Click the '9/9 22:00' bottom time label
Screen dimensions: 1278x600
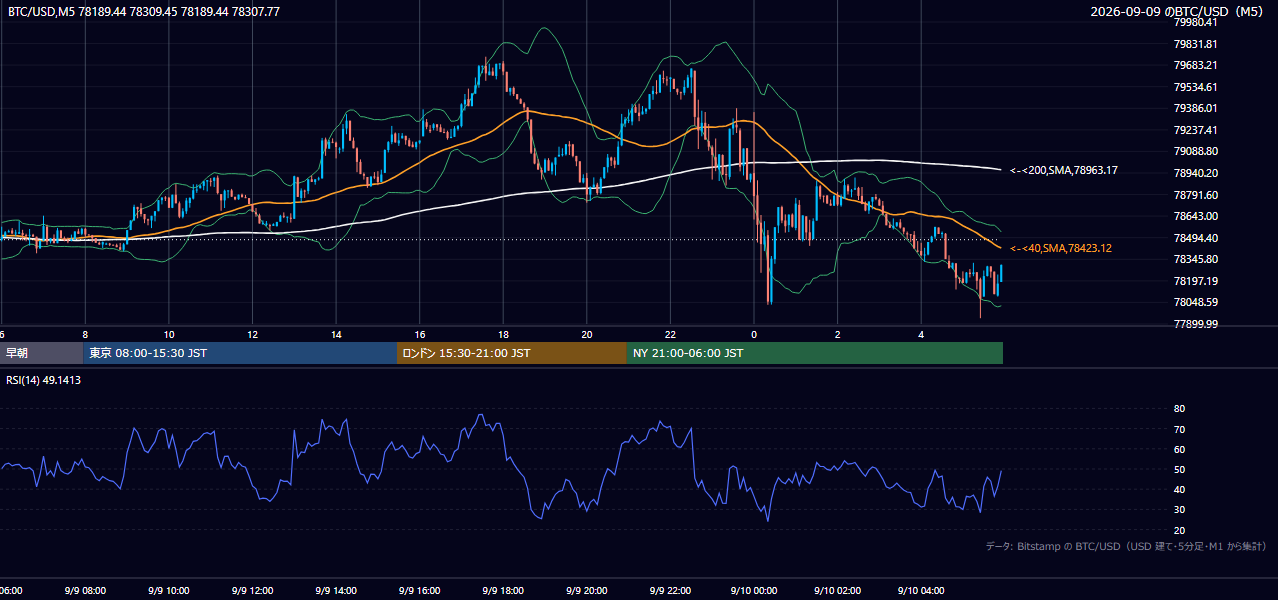click(x=670, y=591)
